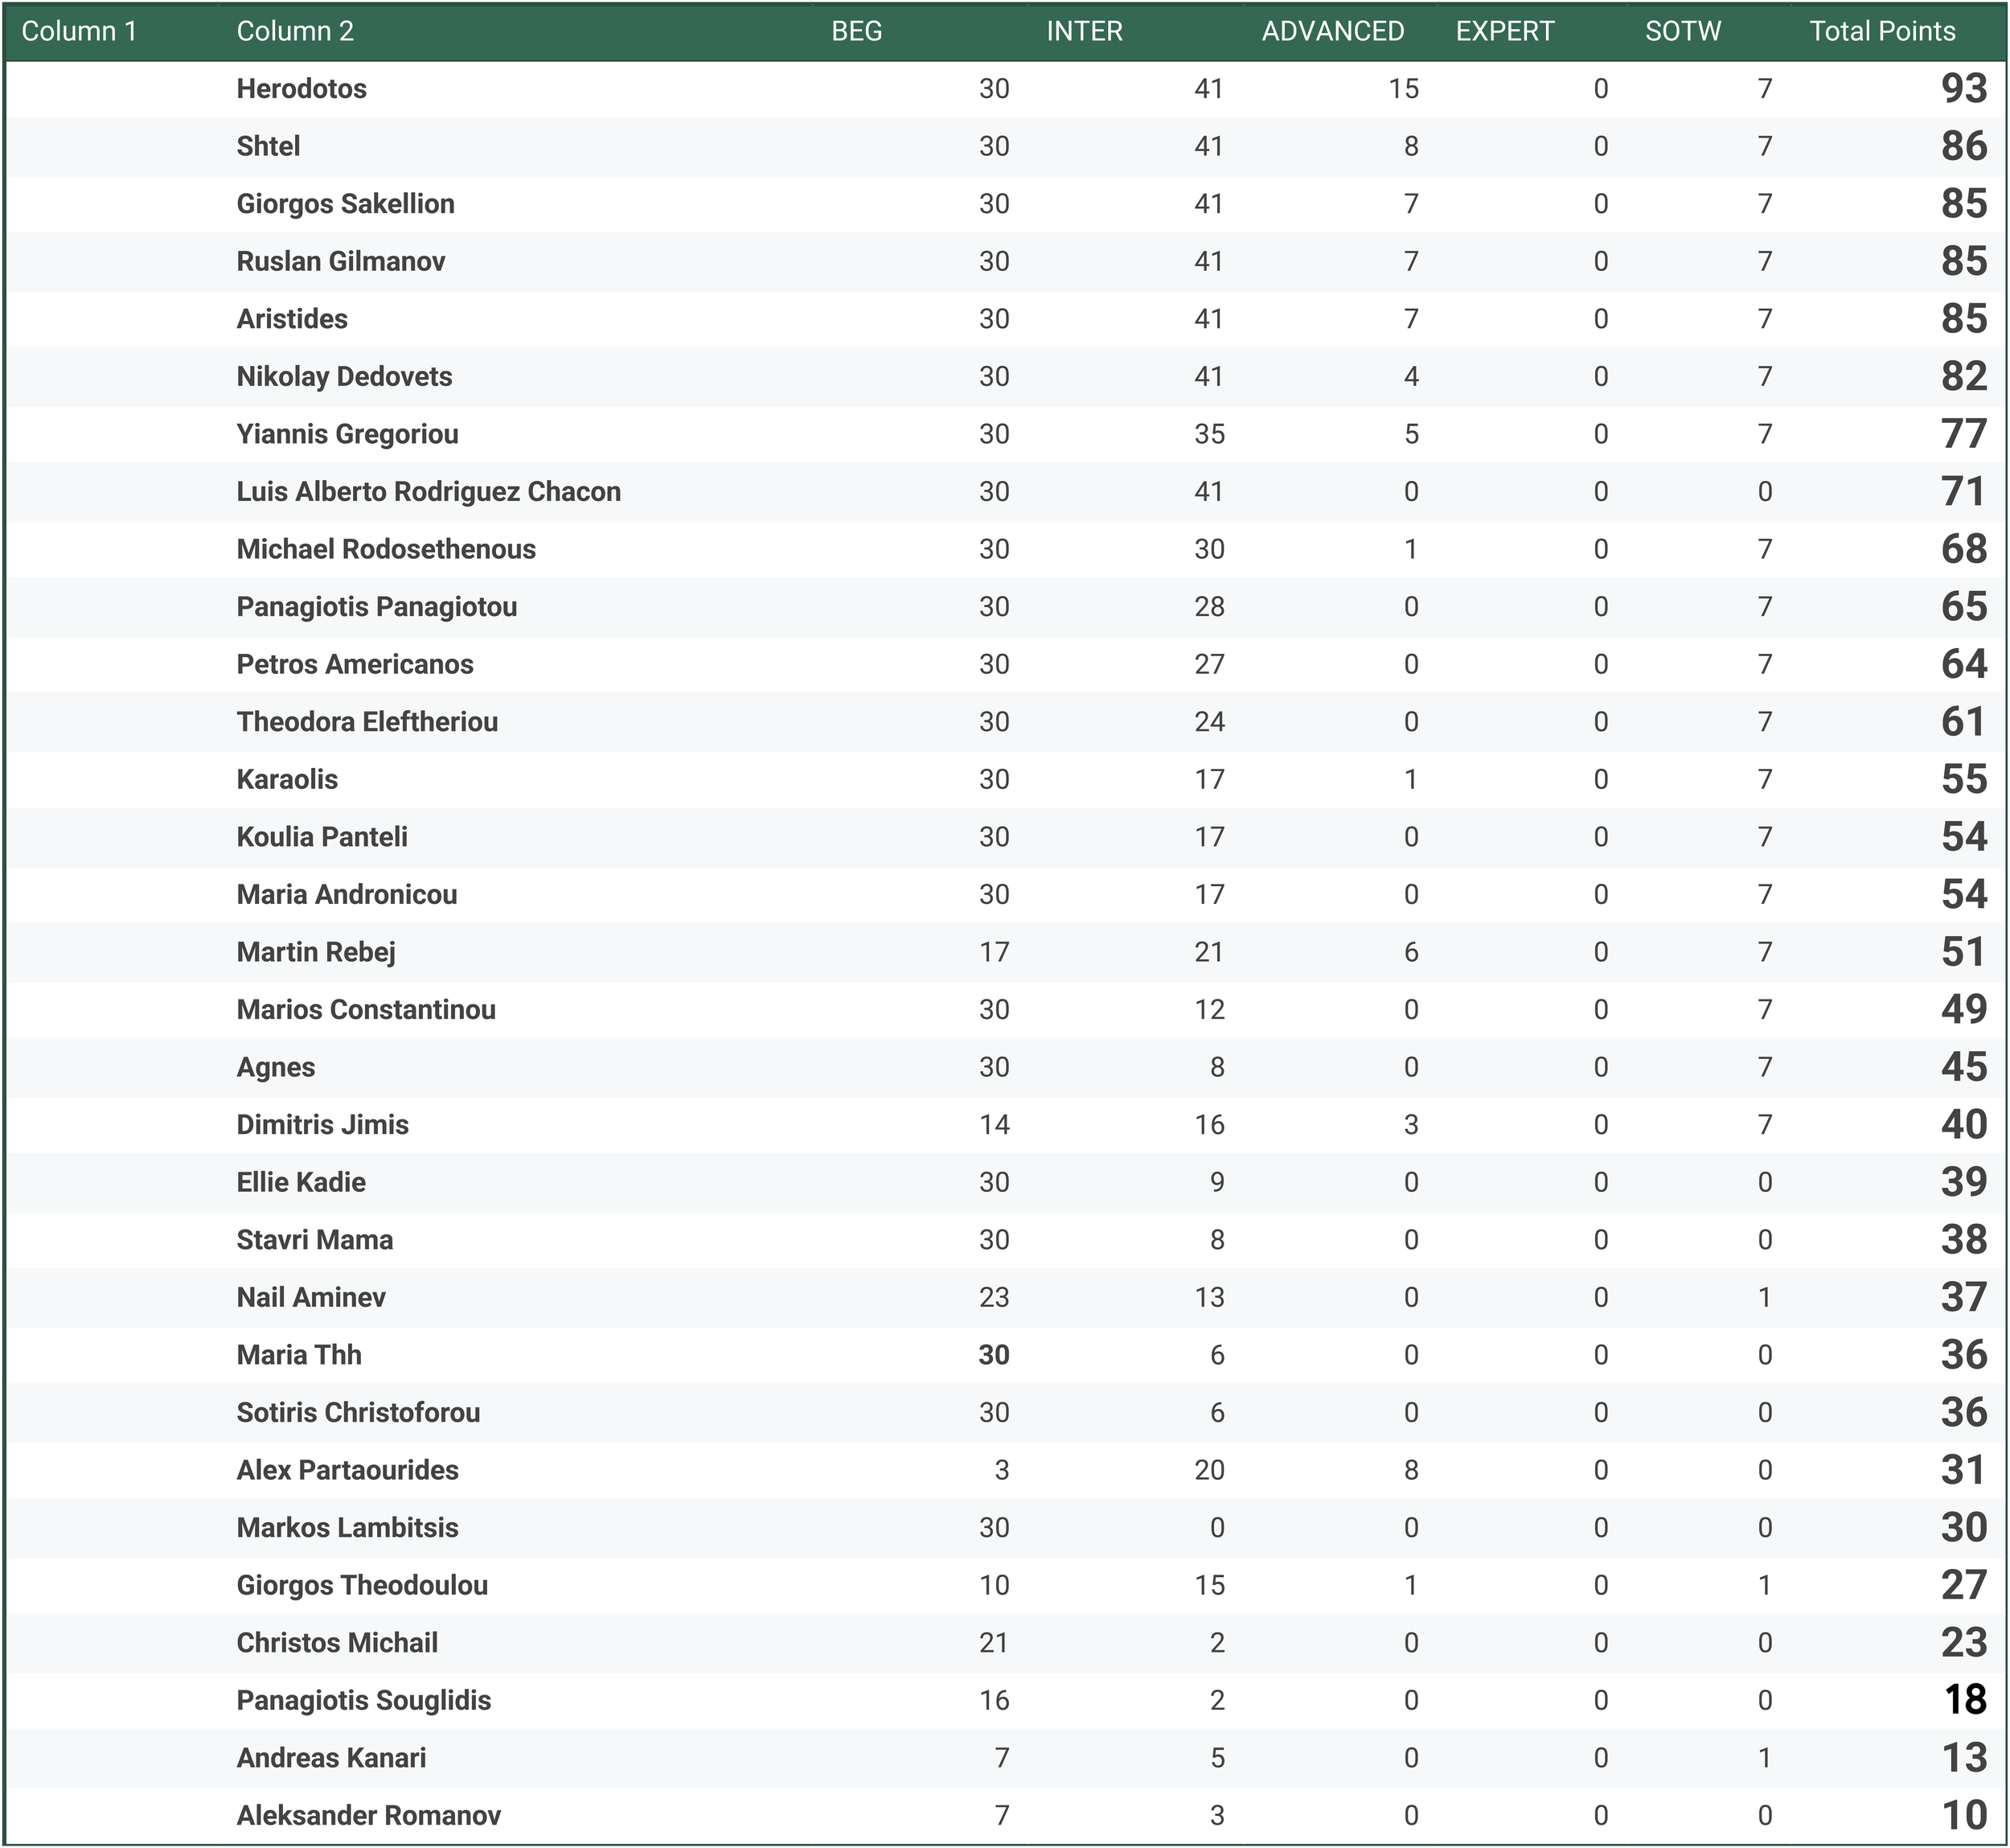The height and width of the screenshot is (1848, 2010).
Task: Click Panagiotis Souglidis total 18
Action: tap(1963, 1700)
